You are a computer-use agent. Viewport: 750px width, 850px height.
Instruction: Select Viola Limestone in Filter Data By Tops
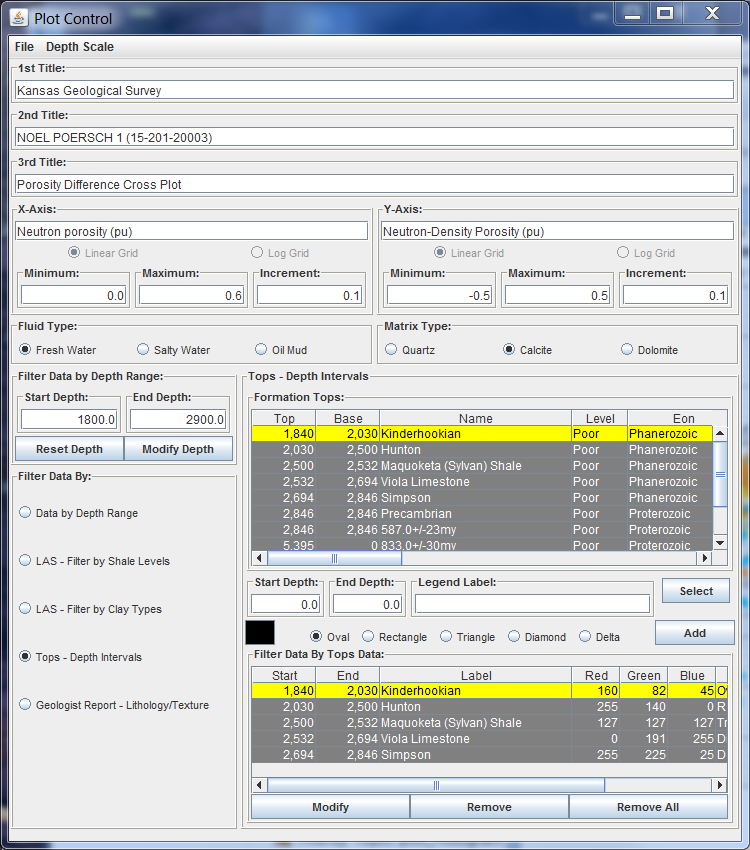pyautogui.click(x=489, y=738)
